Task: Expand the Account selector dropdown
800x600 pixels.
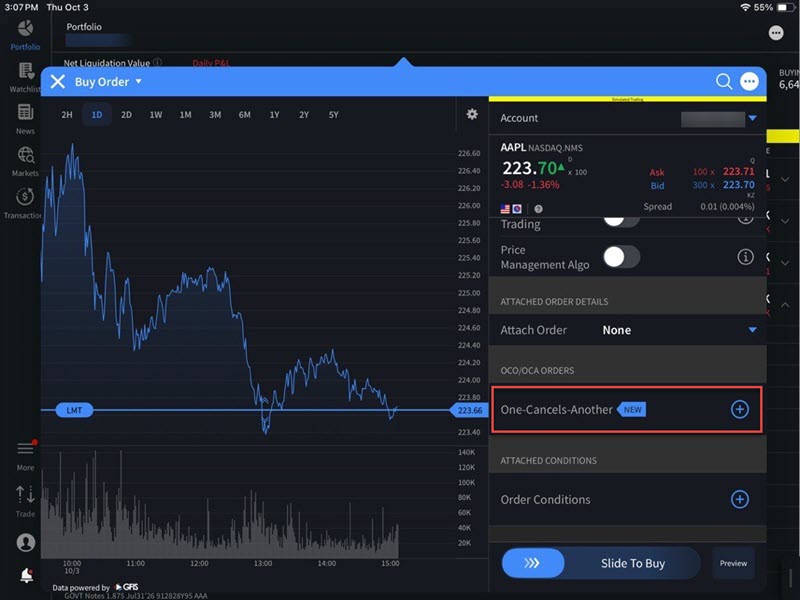Action: pyautogui.click(x=752, y=118)
